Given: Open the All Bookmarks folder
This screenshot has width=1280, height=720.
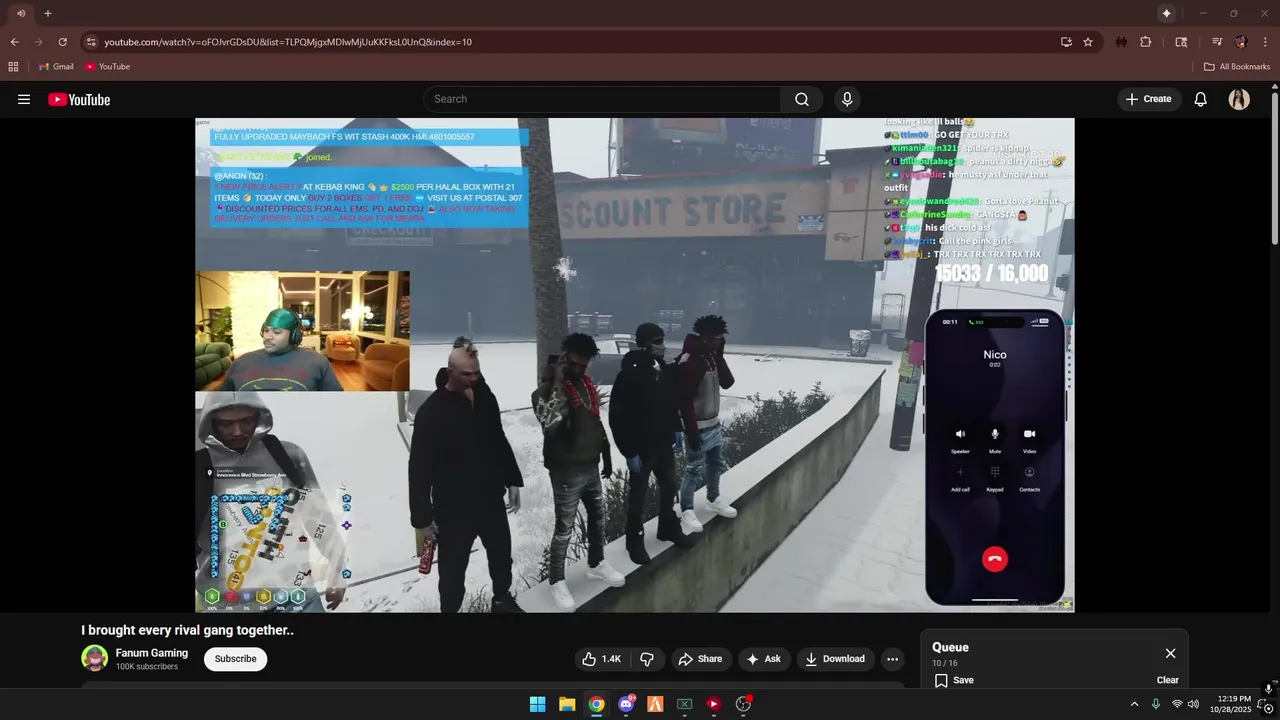Looking at the screenshot, I should point(1237,67).
